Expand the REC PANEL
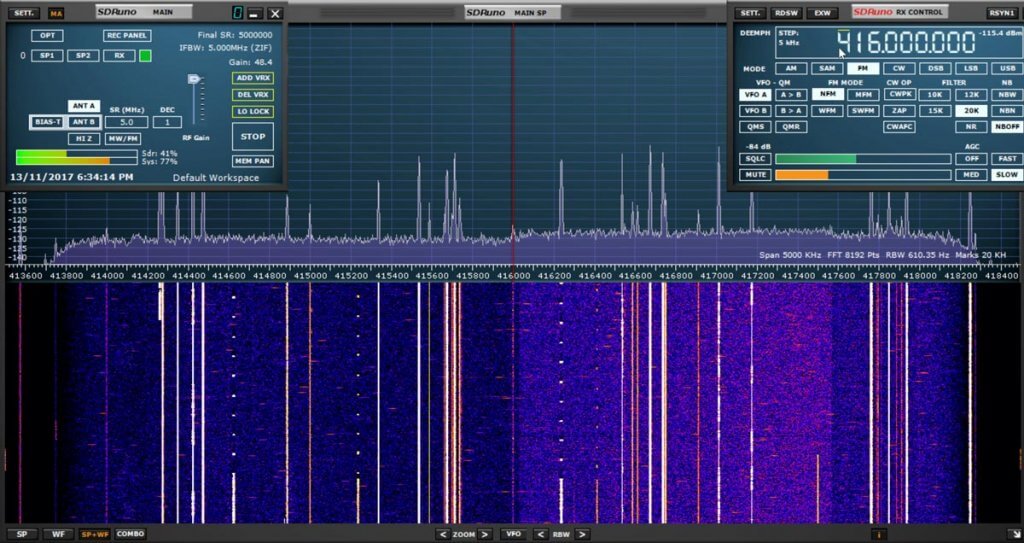The height and width of the screenshot is (543, 1024). (x=127, y=36)
